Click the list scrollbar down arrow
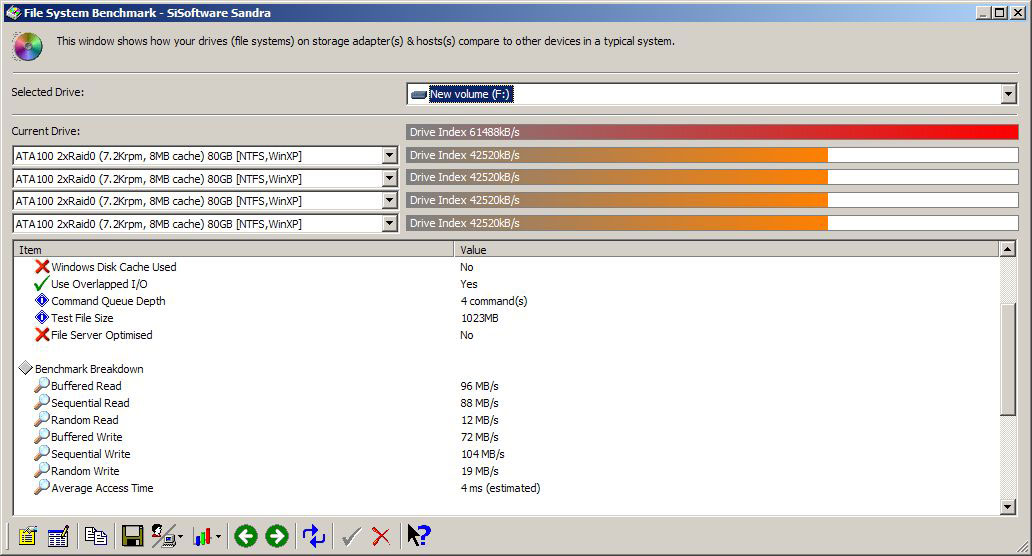The image size is (1032, 556). pyautogui.click(x=1008, y=507)
